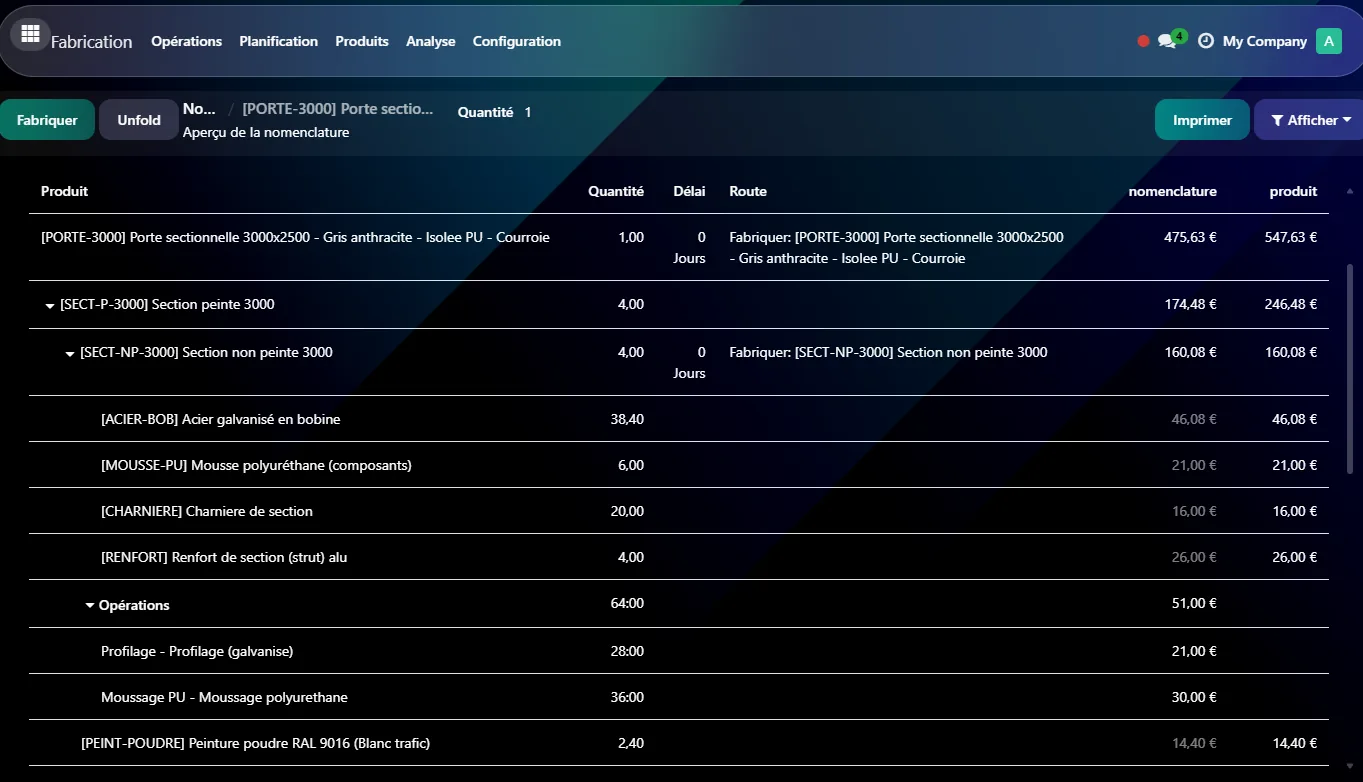
Task: Select the 2,40 quantity for PEINT-POUDRE
Action: (631, 743)
